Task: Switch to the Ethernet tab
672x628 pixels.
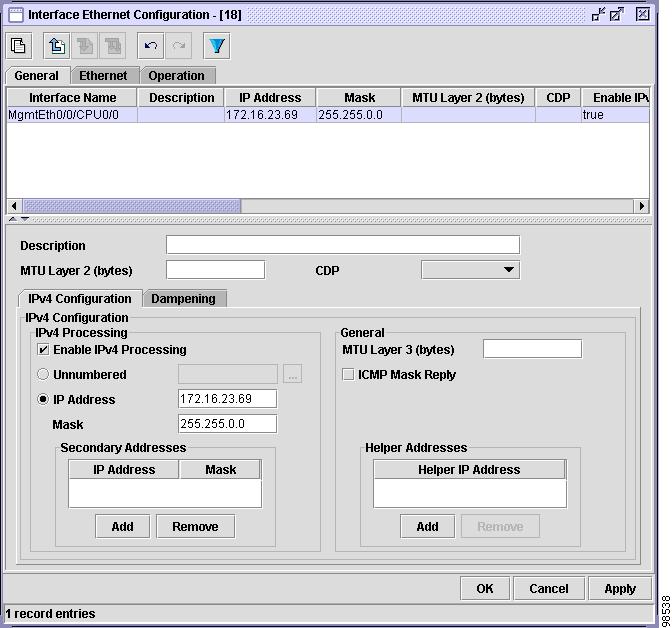Action: [104, 76]
